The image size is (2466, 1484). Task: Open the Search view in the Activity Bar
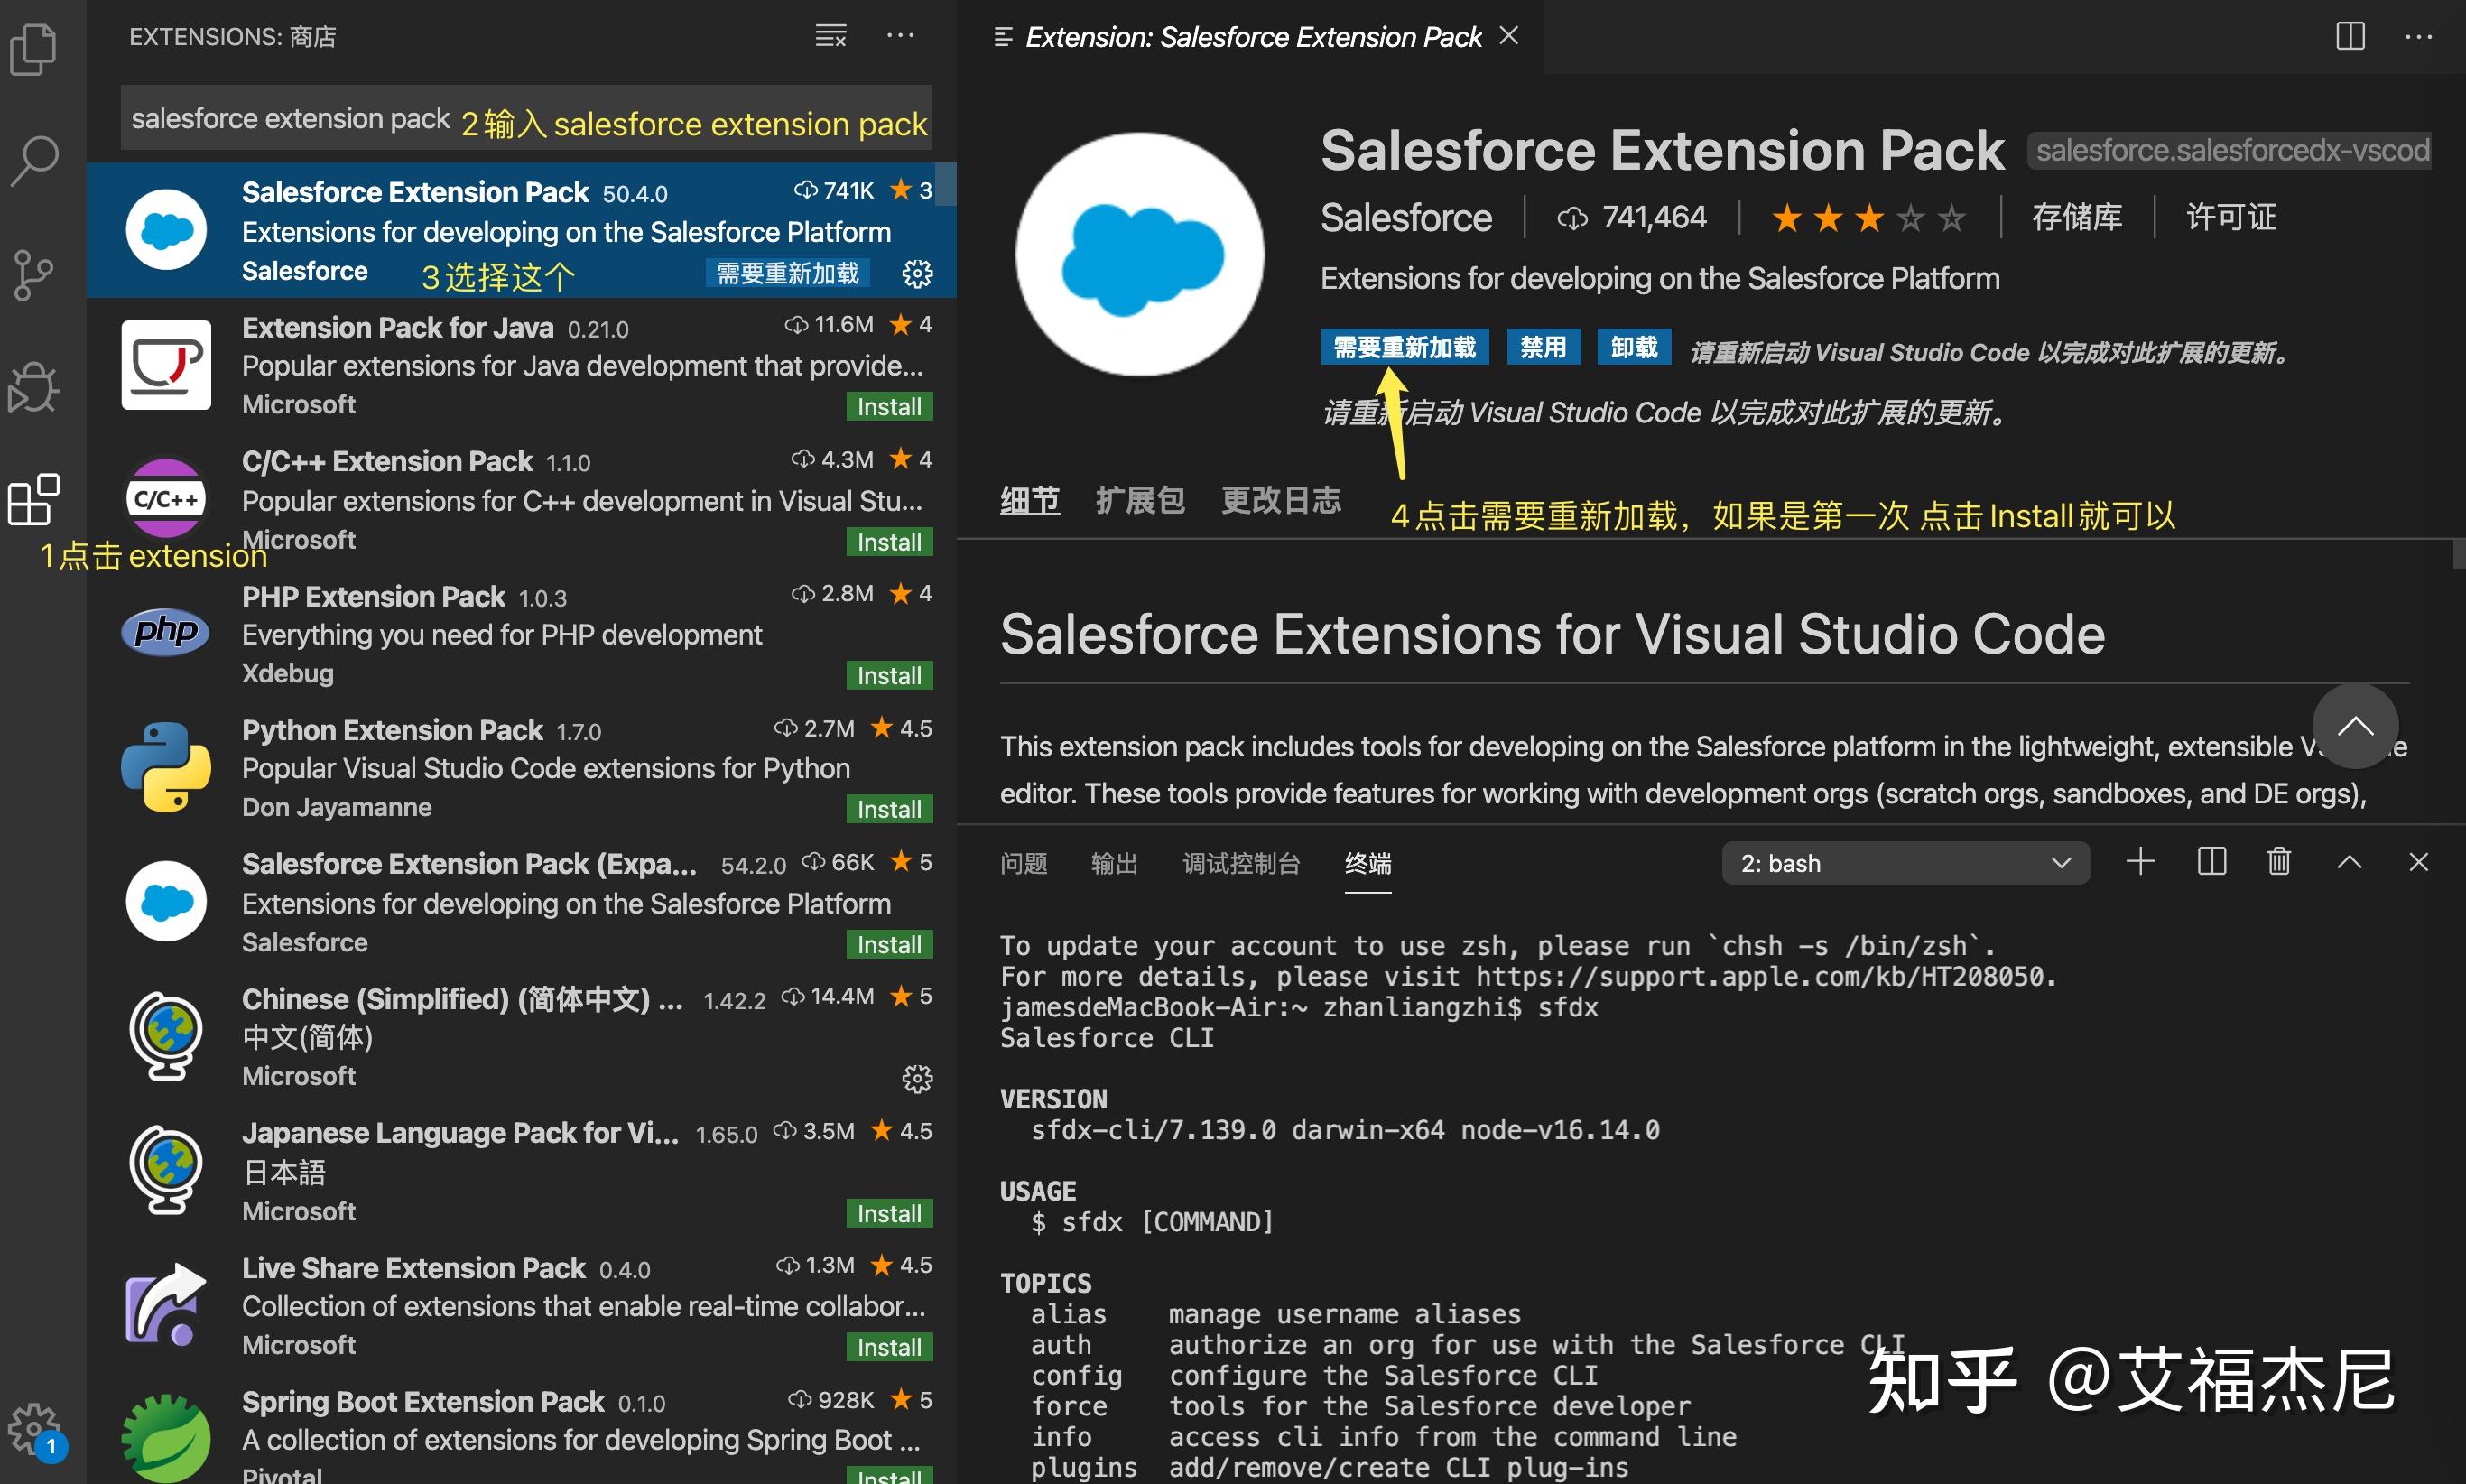tap(35, 157)
